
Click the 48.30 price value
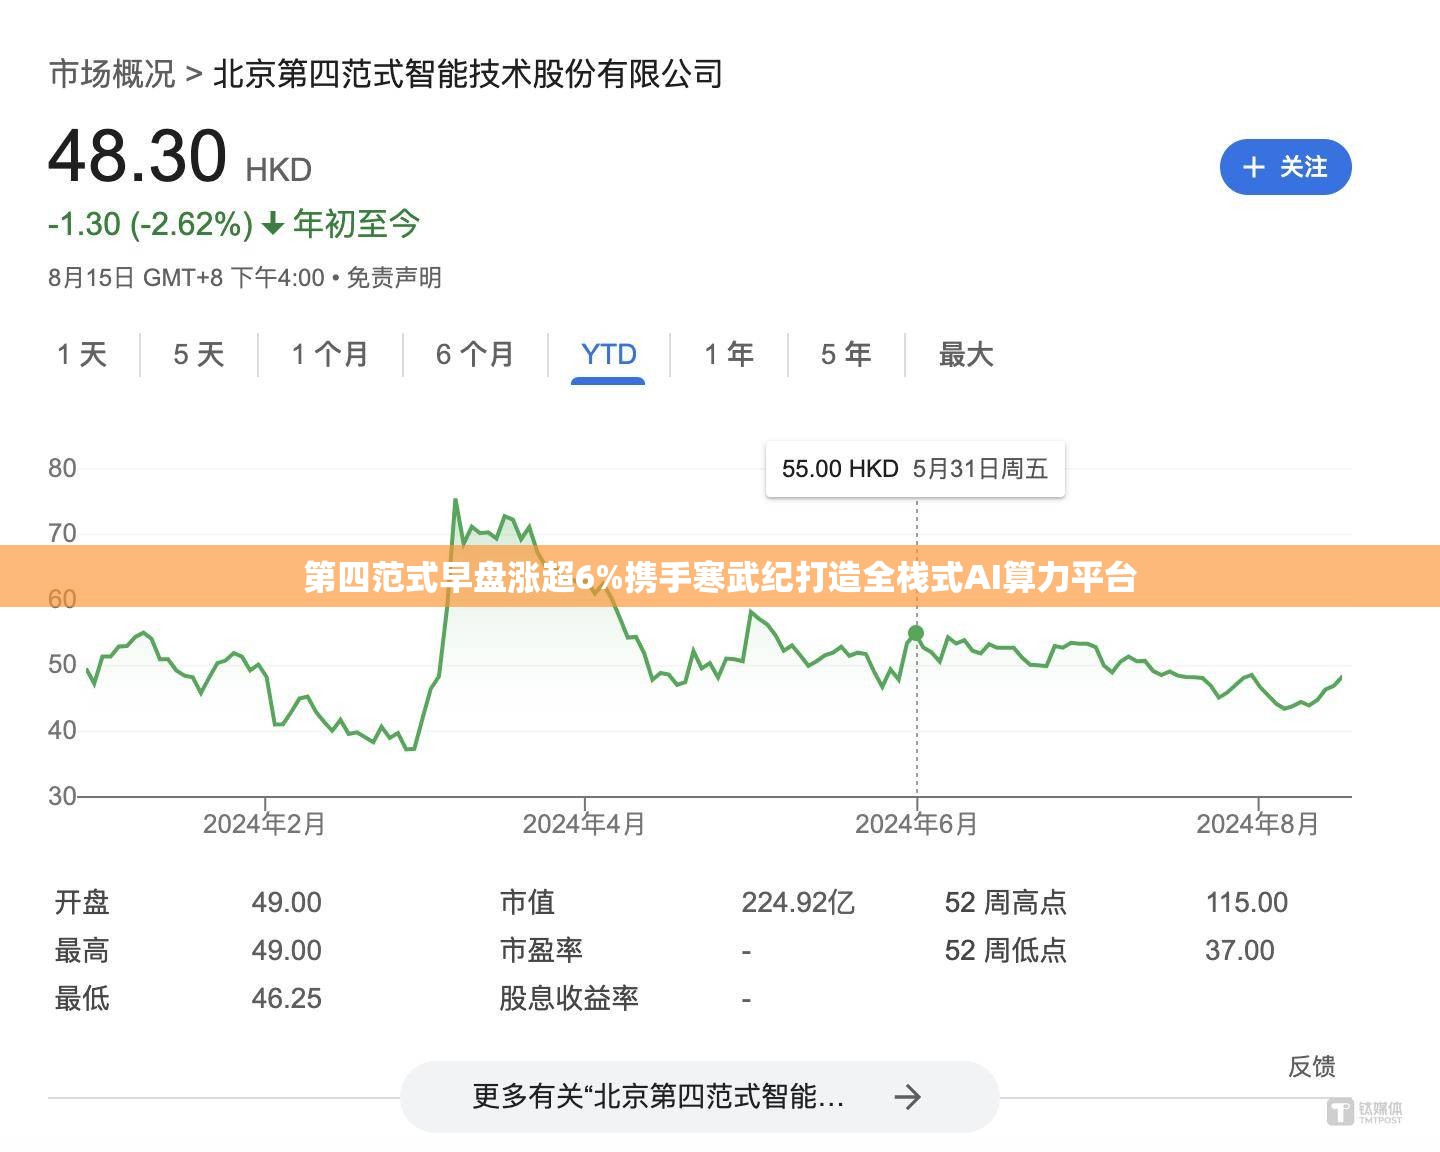(x=138, y=157)
